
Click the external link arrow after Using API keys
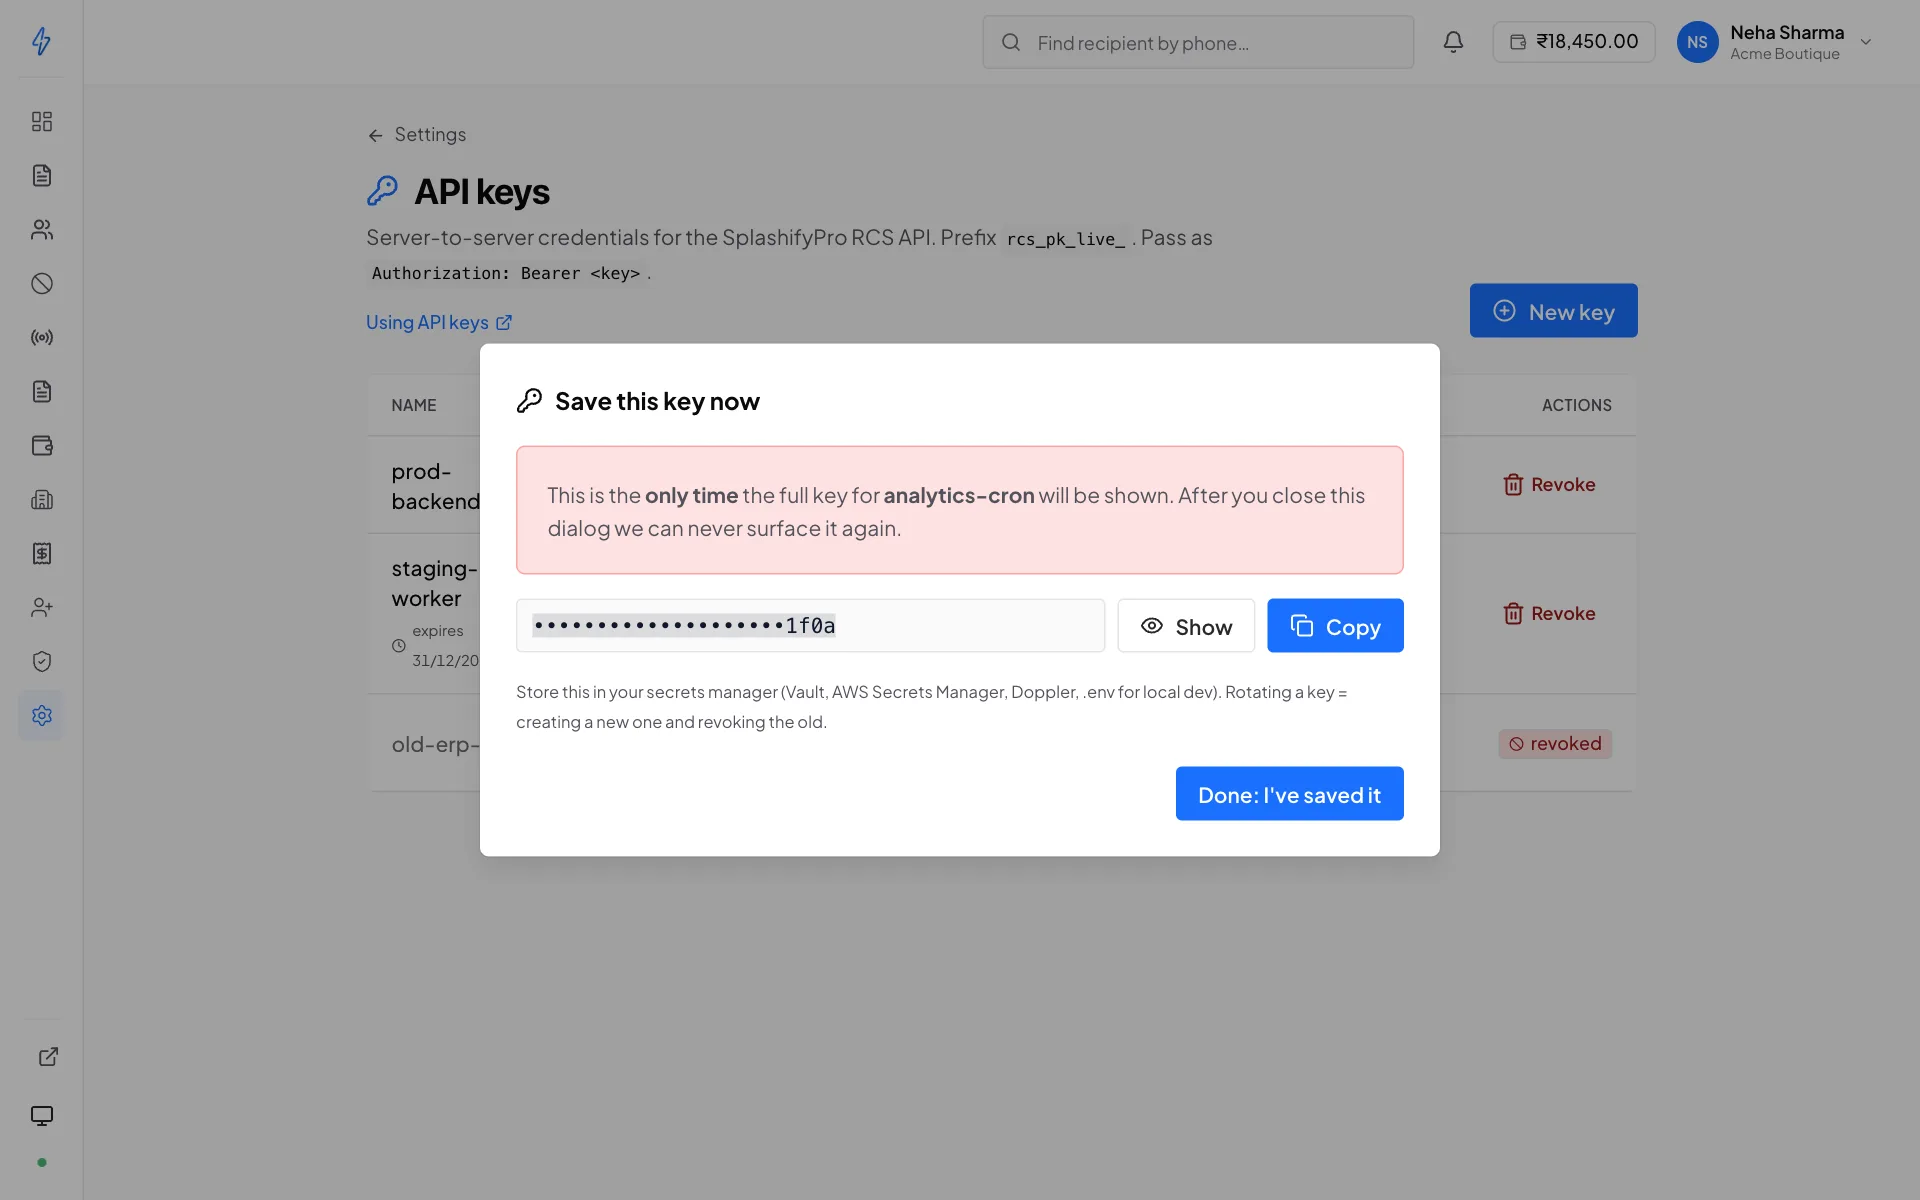point(504,323)
